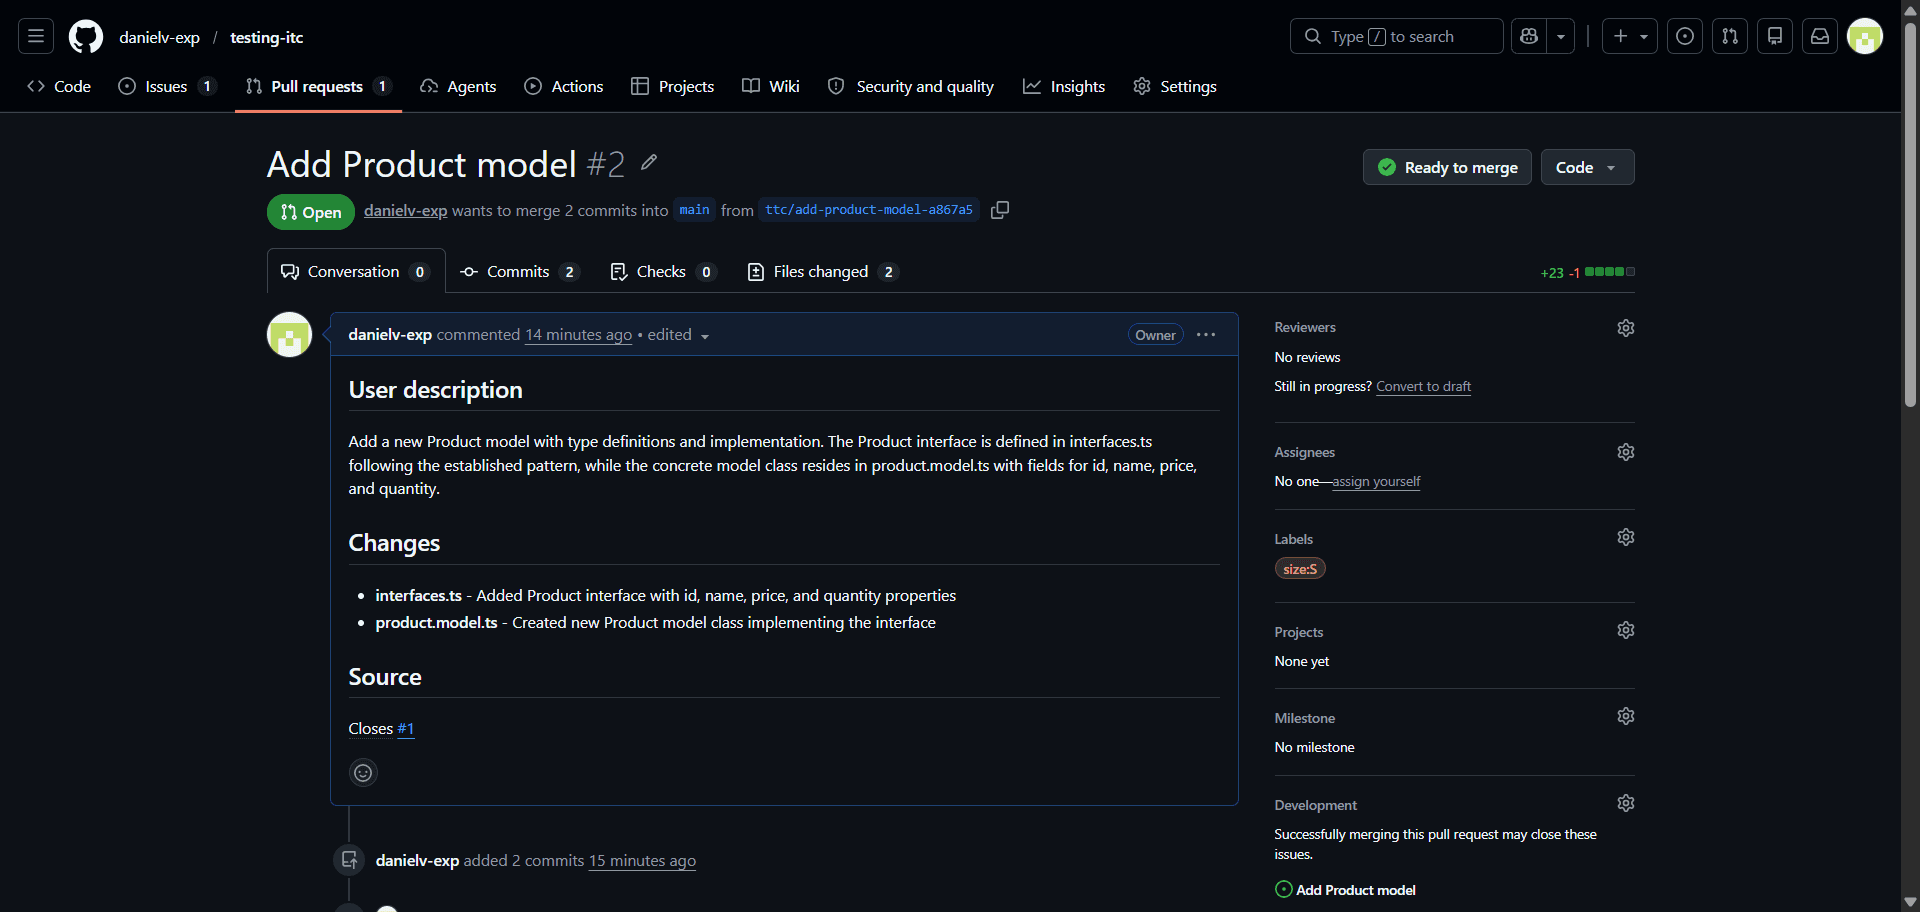Open Reviewers gear settings
1920x912 pixels.
tap(1626, 328)
